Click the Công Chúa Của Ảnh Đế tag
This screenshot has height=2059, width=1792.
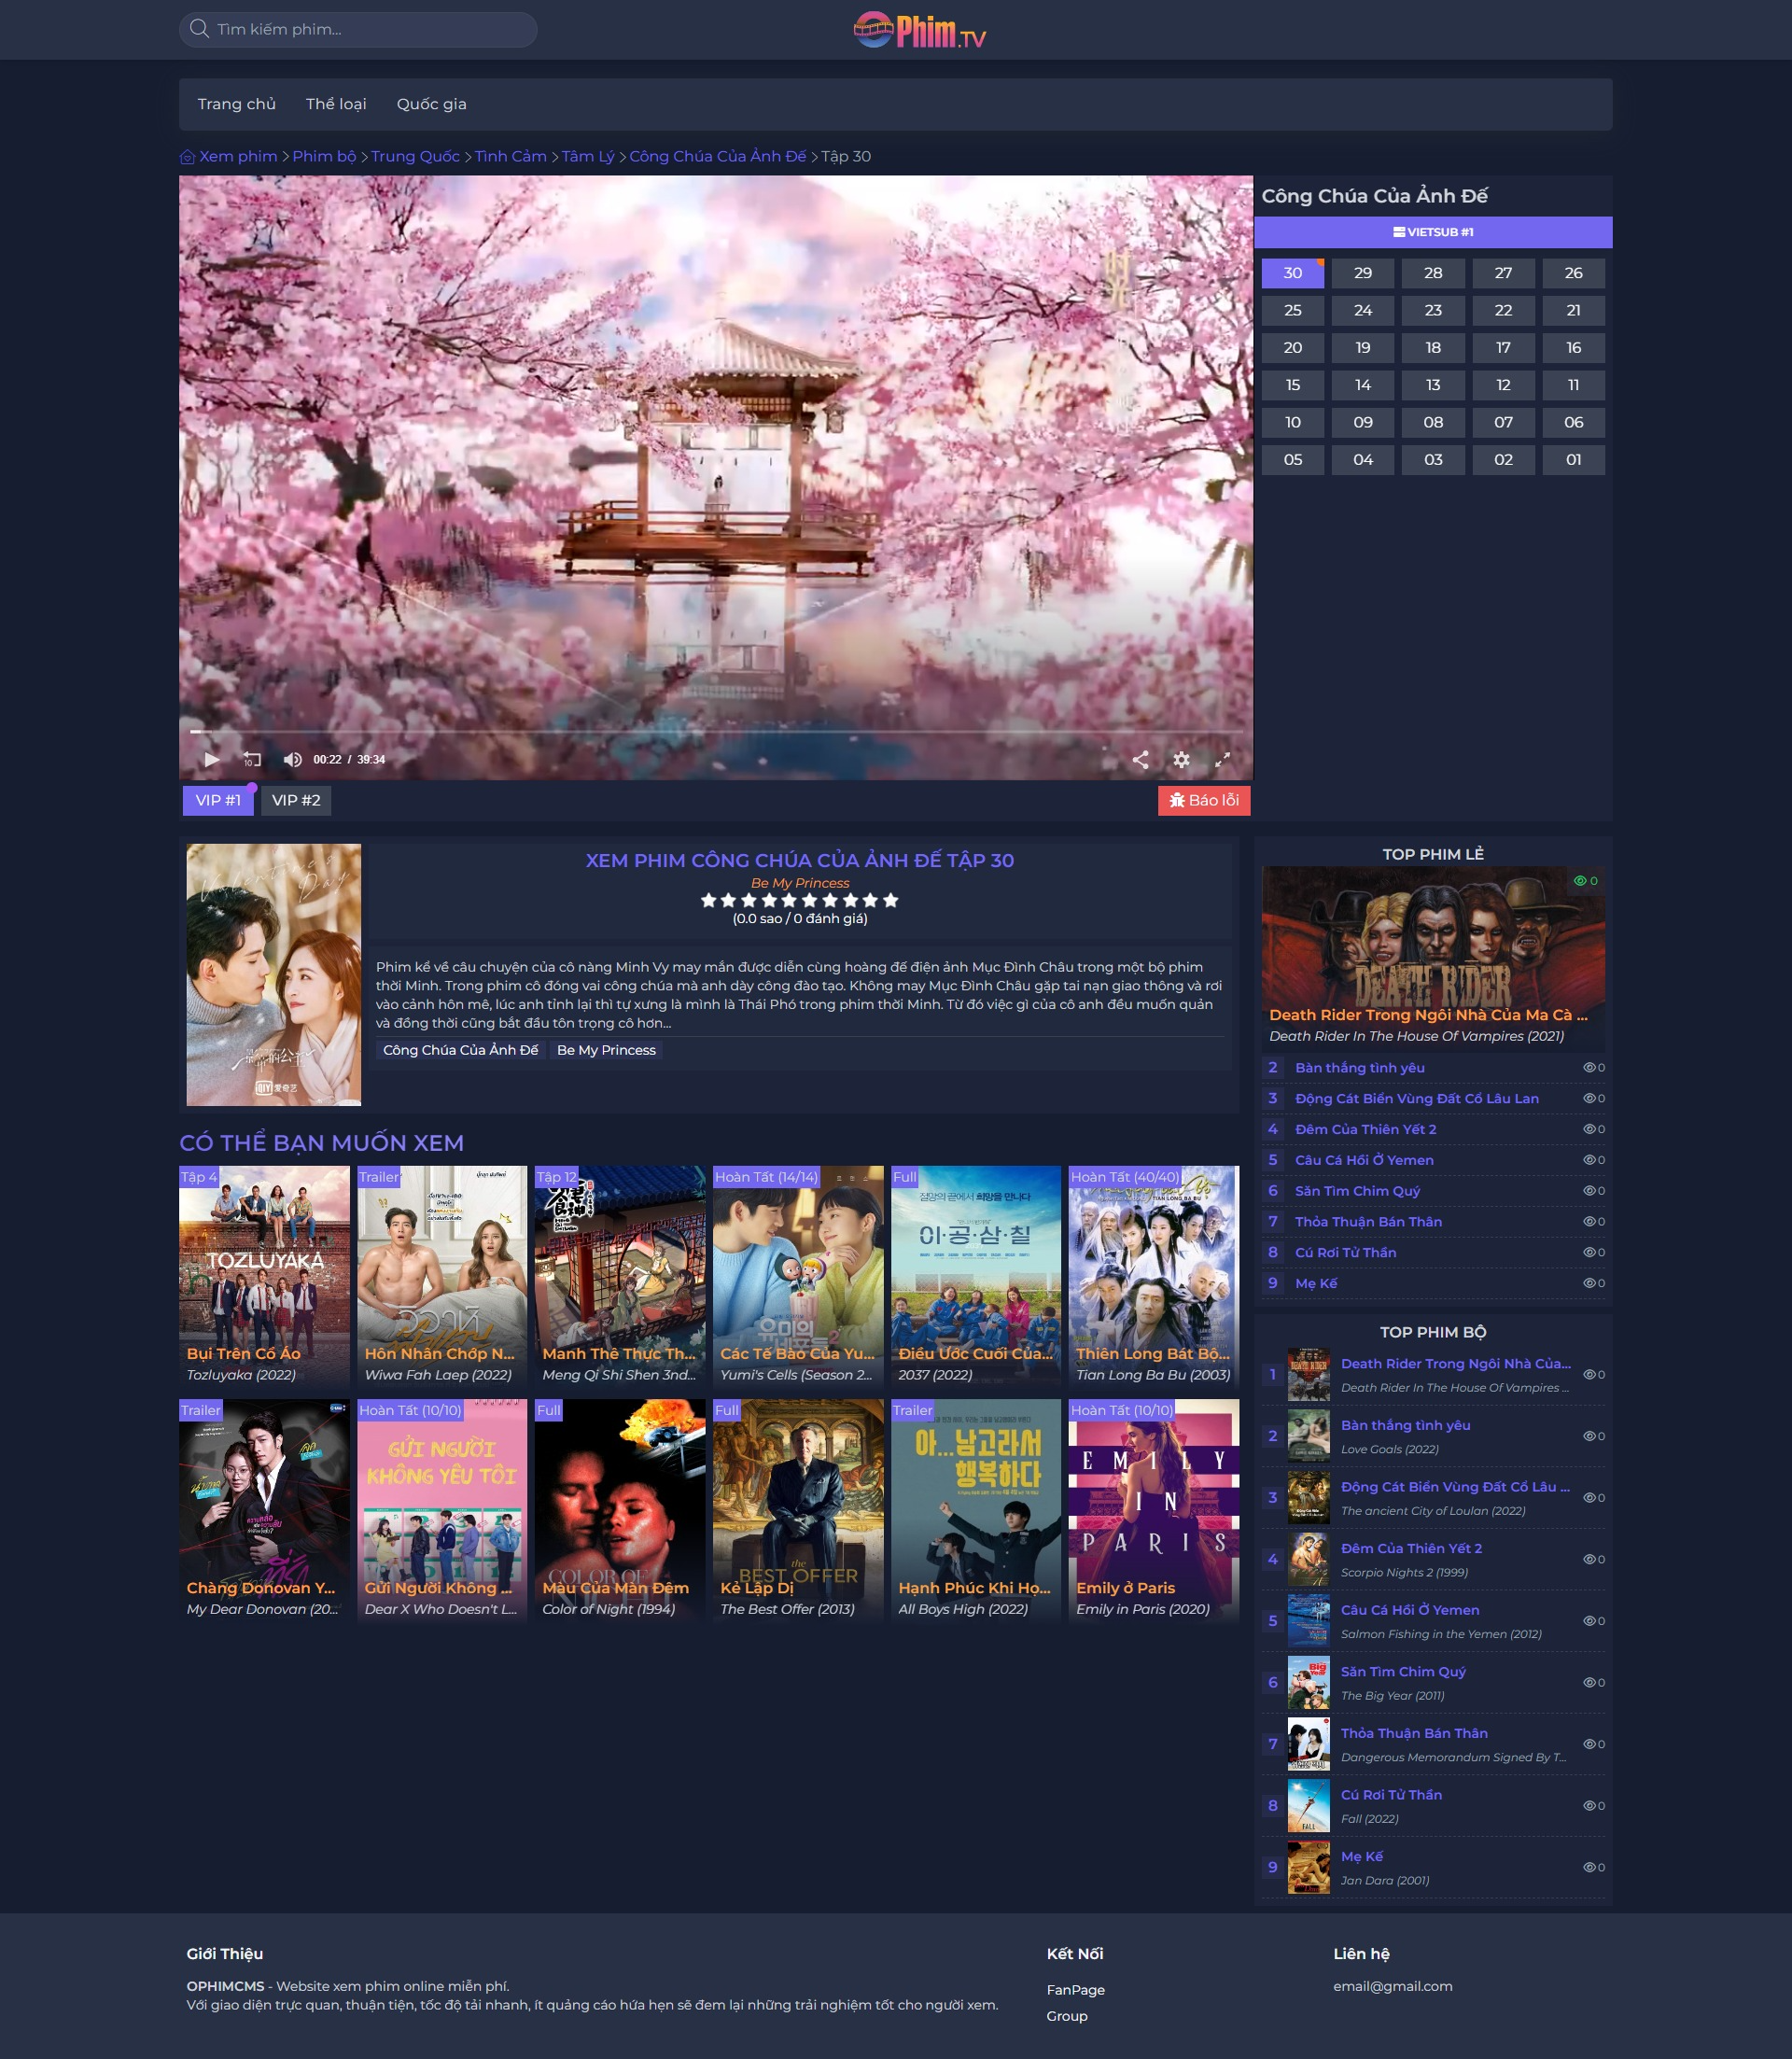(x=460, y=1050)
